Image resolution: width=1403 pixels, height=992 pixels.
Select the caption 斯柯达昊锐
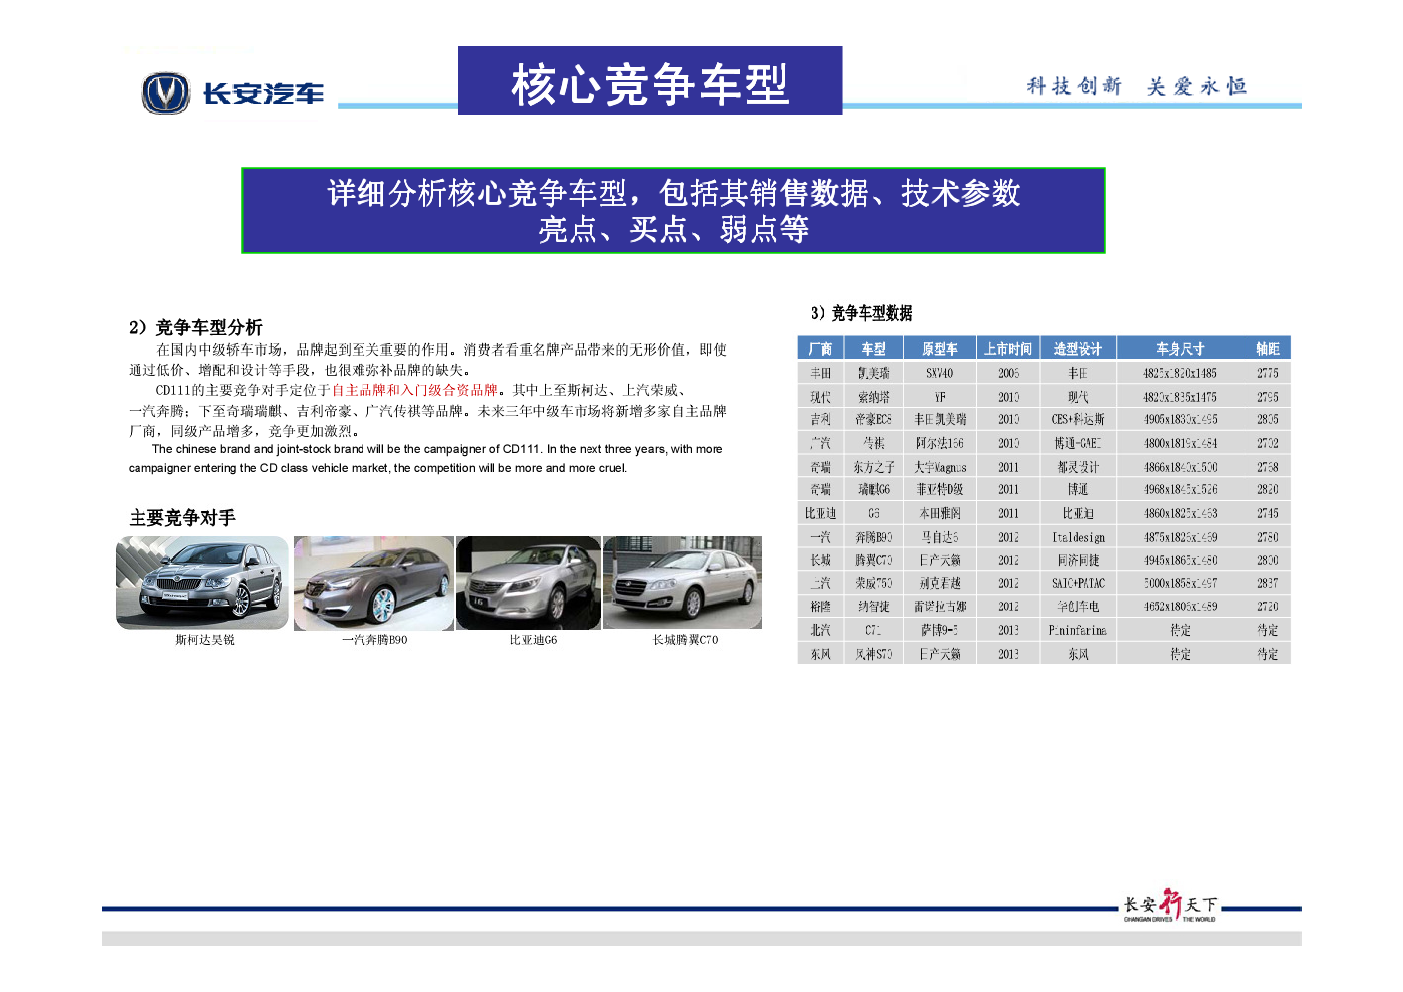click(x=205, y=640)
